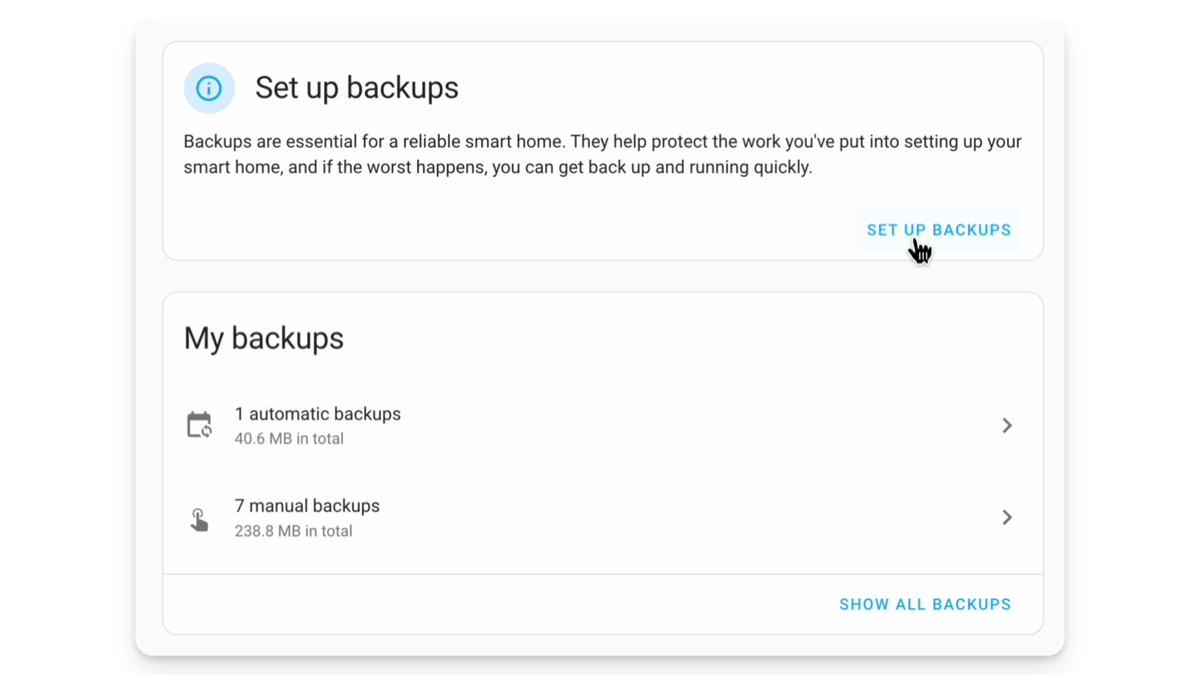Screen dimensions: 1200x675
Task: Expand automatic backups with its chevron
Action: point(1007,426)
